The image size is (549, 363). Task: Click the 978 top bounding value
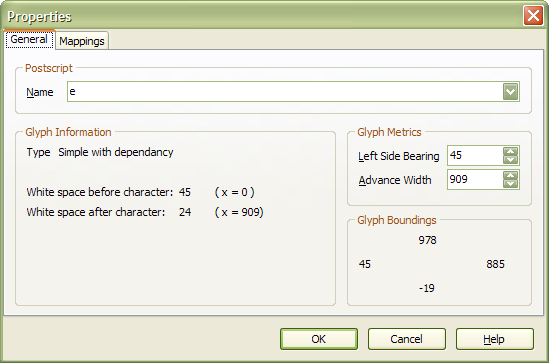(x=428, y=240)
